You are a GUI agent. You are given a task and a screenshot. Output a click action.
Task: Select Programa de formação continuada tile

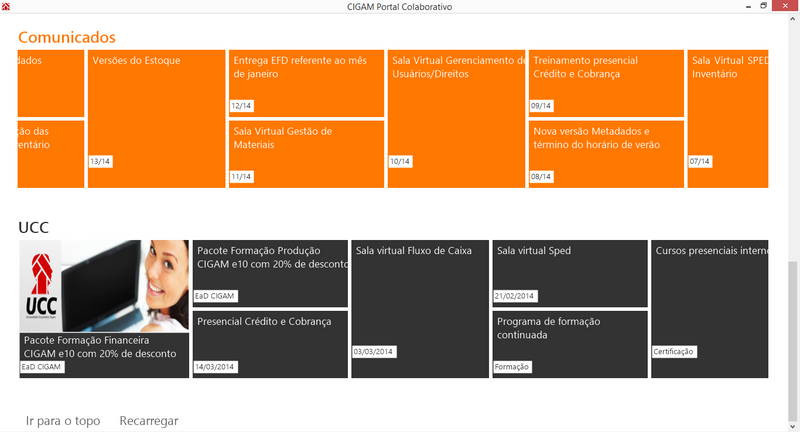[569, 344]
